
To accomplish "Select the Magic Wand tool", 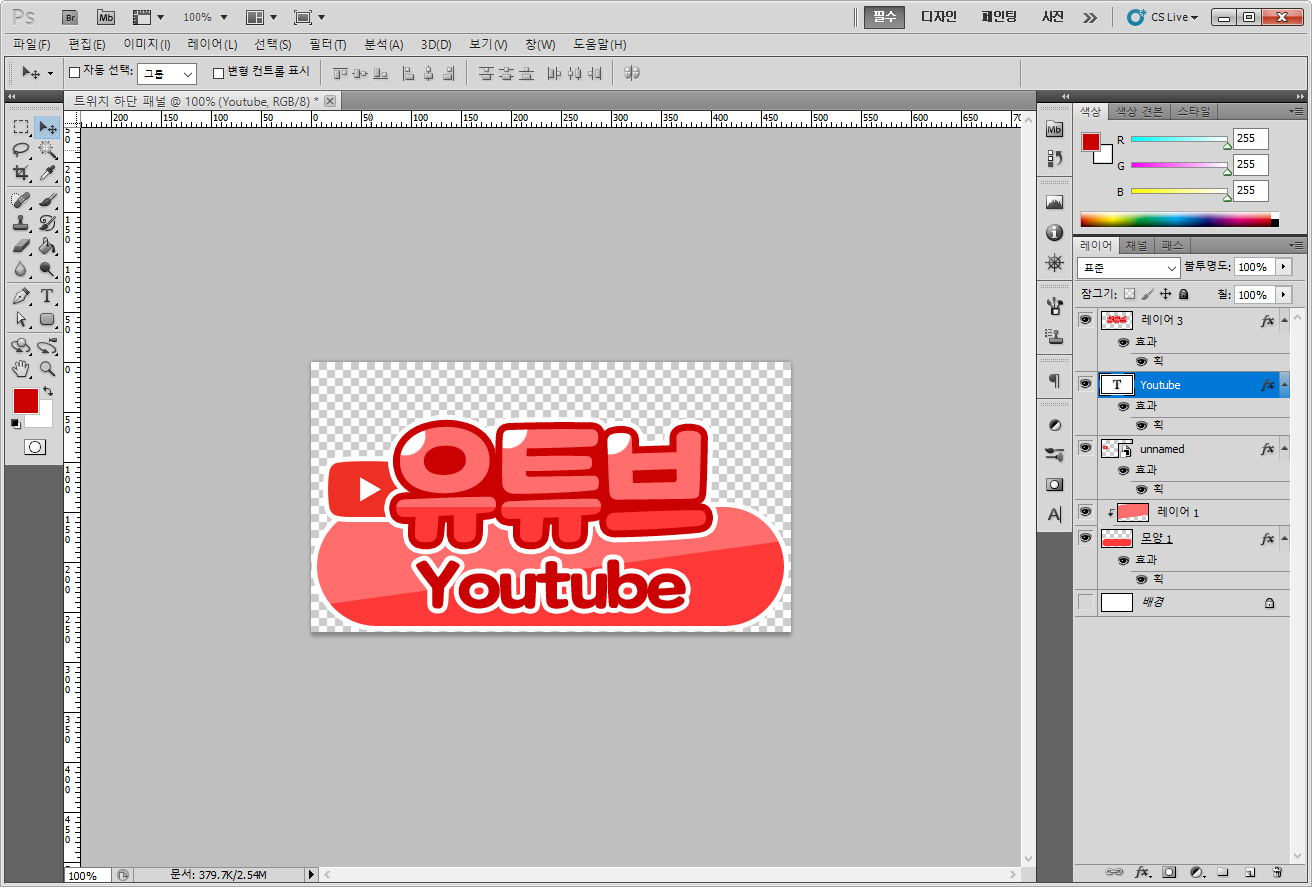I will coord(47,150).
